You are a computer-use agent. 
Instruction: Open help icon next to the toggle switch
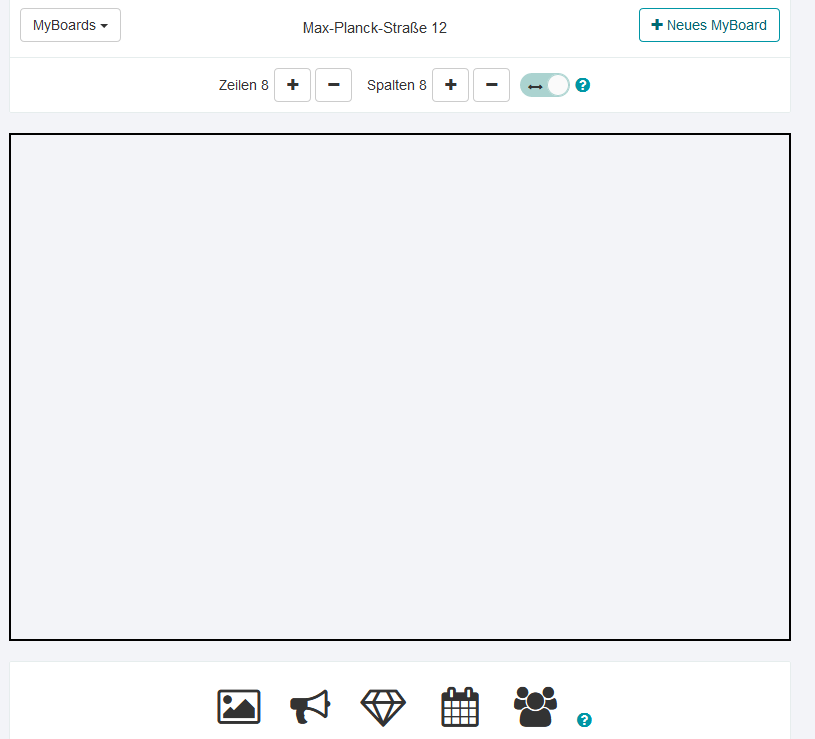coord(583,85)
